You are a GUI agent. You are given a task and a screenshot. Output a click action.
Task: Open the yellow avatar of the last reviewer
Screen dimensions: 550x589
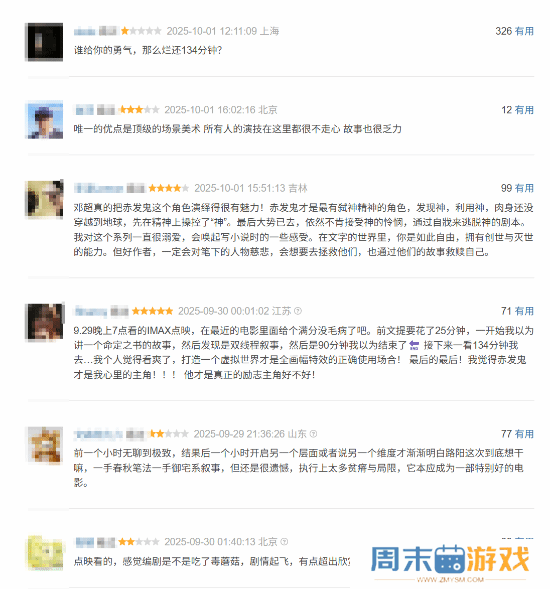click(45, 553)
